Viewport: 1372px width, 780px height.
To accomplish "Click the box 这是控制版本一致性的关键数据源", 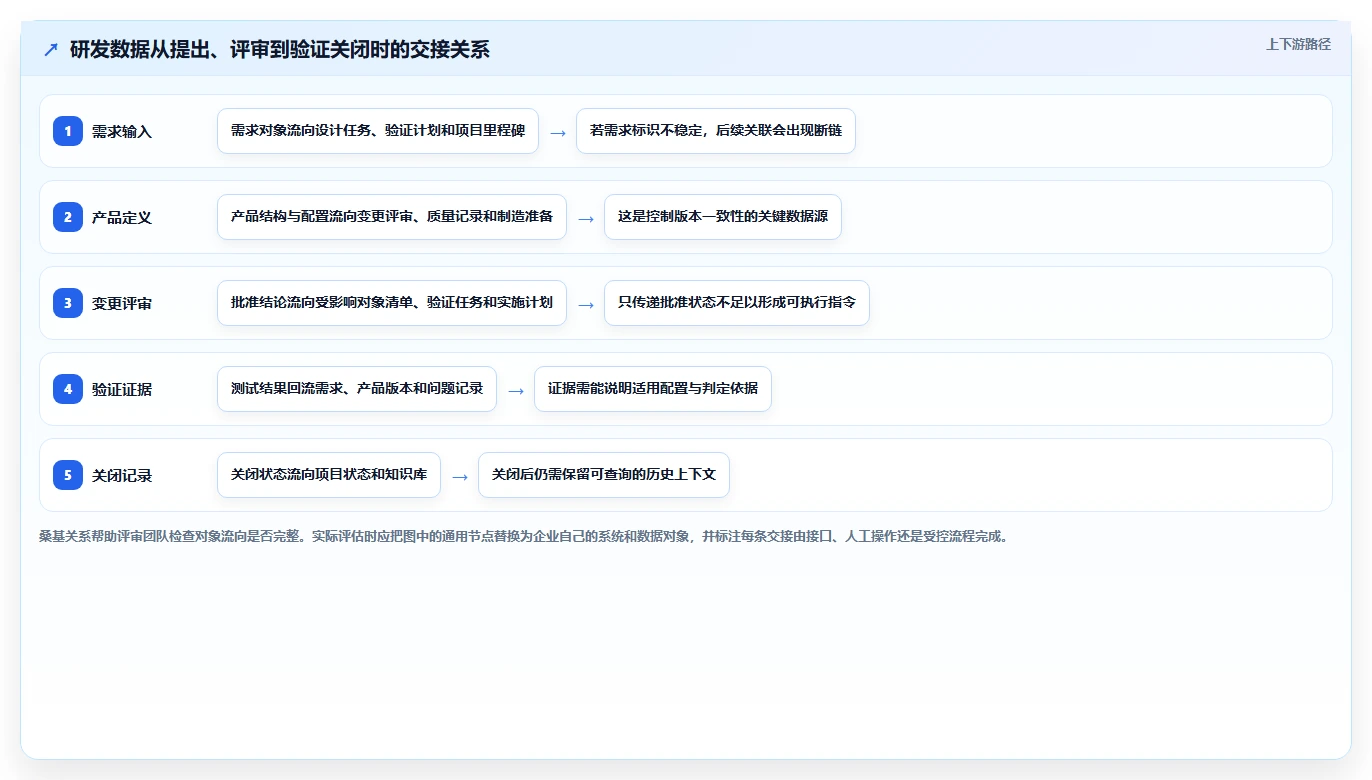I will click(723, 217).
